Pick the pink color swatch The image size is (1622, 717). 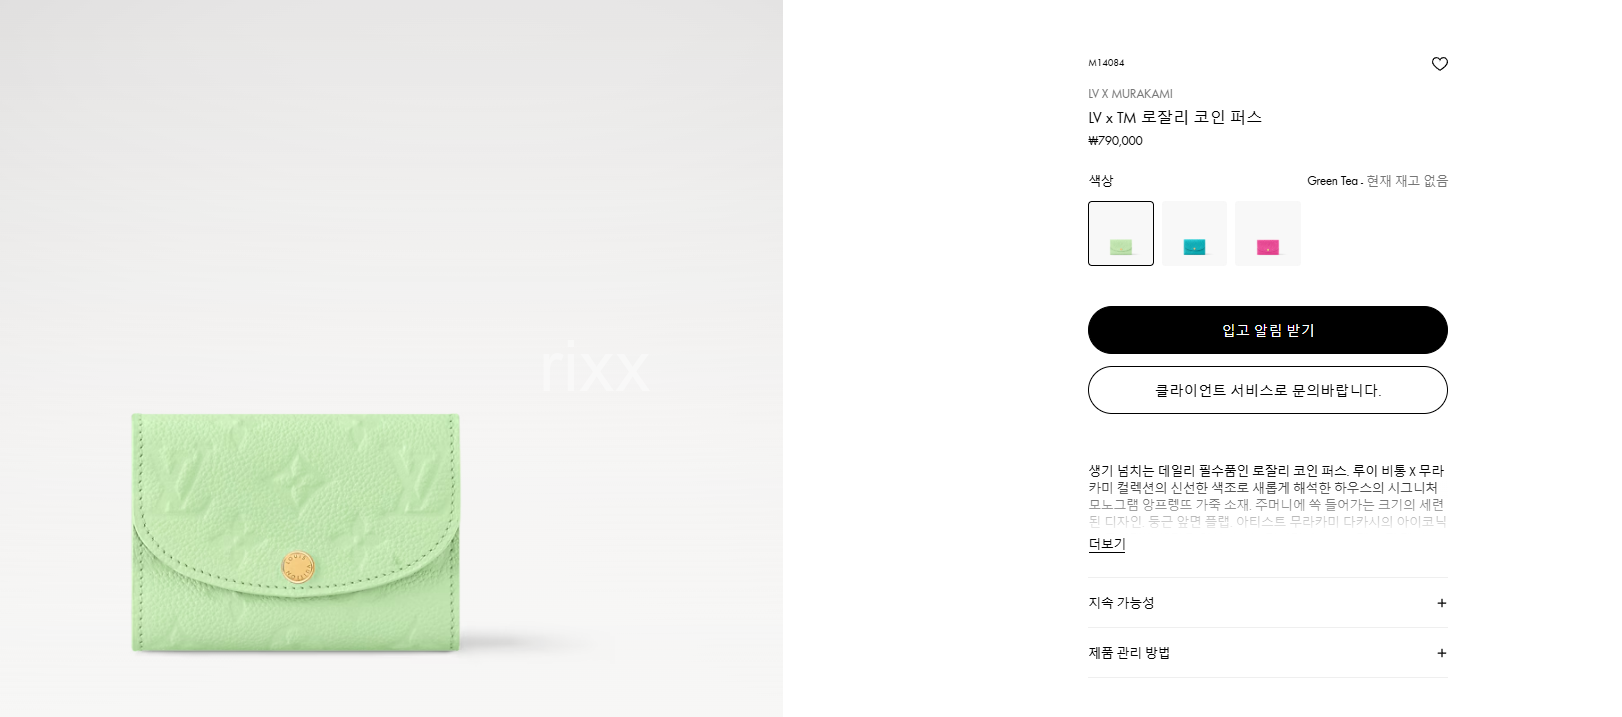(1268, 234)
